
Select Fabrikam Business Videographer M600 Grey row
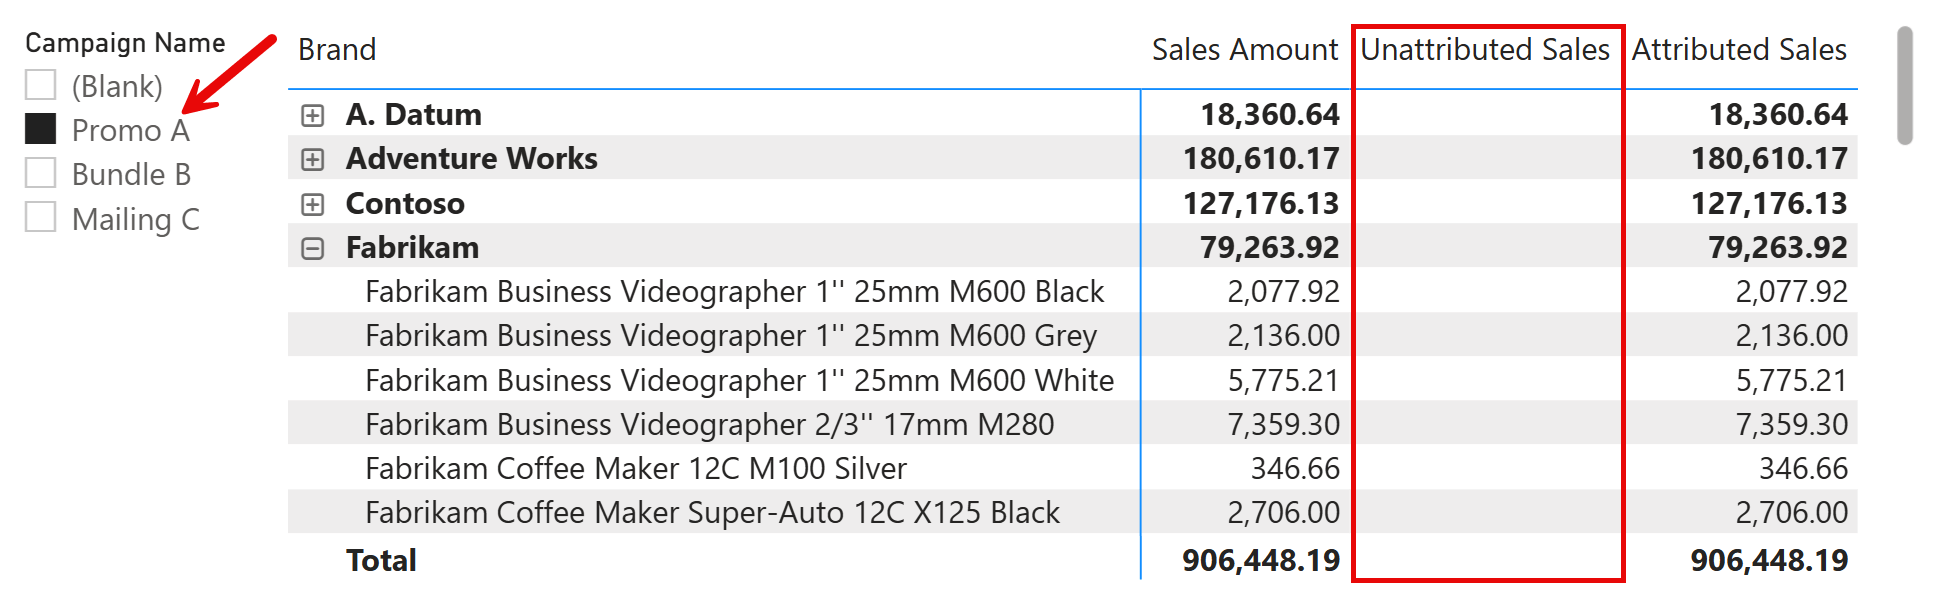click(x=731, y=336)
